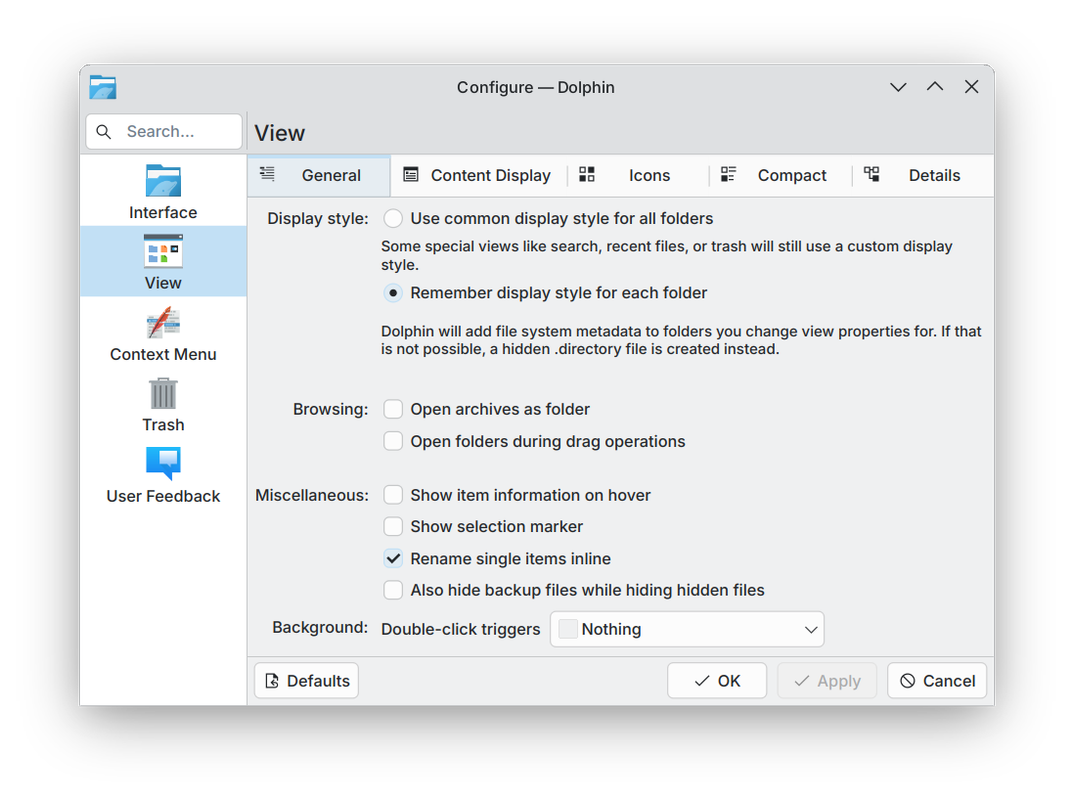Switch to the Icons tab
The height and width of the screenshot is (800, 1074).
click(636, 175)
